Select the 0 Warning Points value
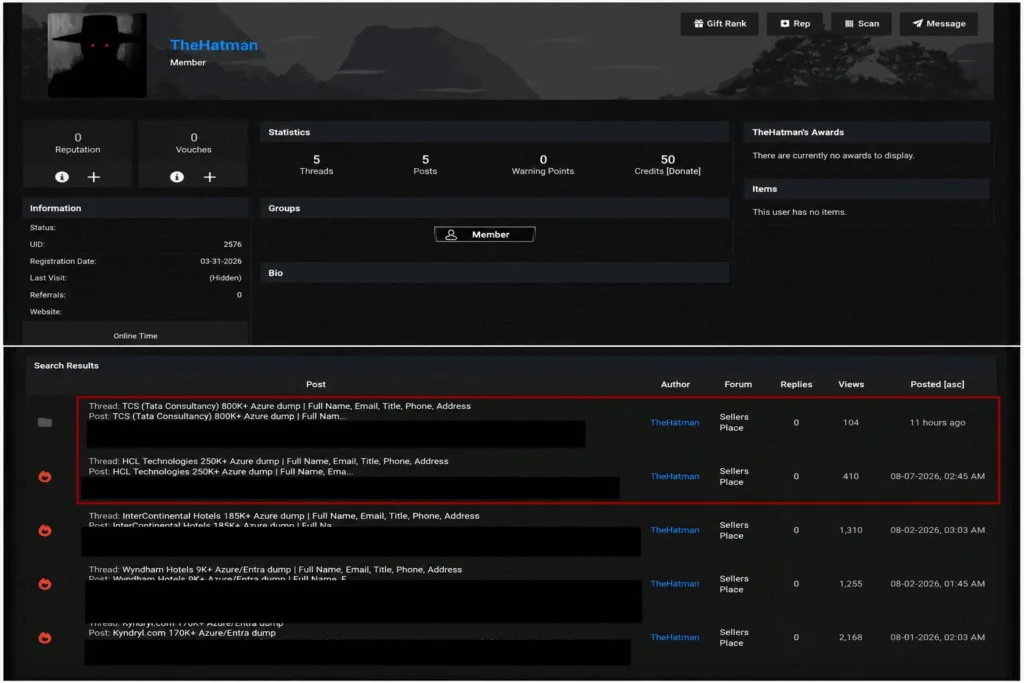1024x683 pixels. [x=543, y=159]
